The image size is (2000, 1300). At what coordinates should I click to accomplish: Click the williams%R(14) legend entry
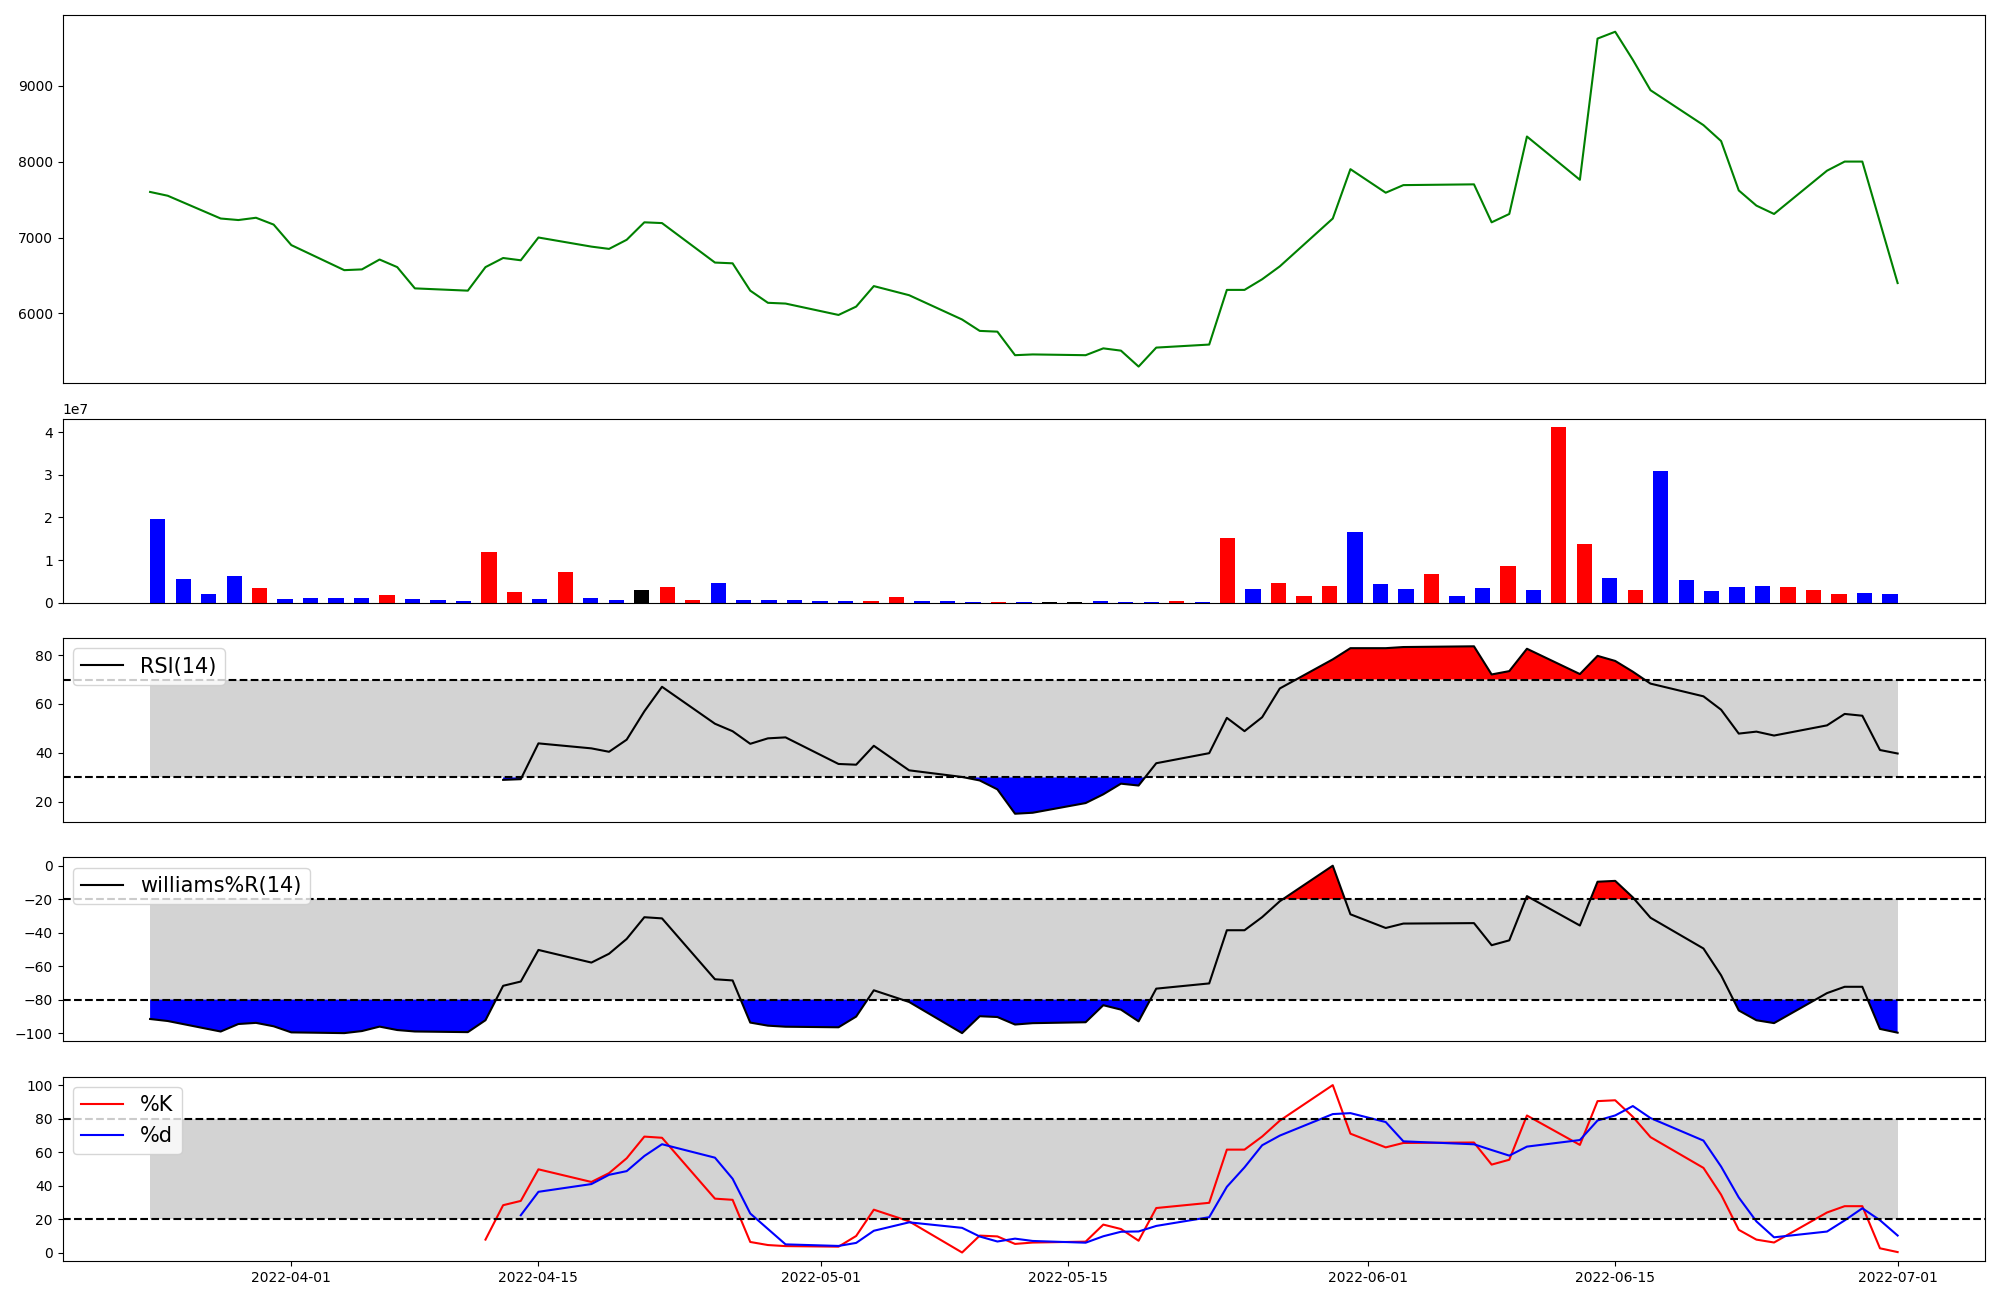coord(220,885)
